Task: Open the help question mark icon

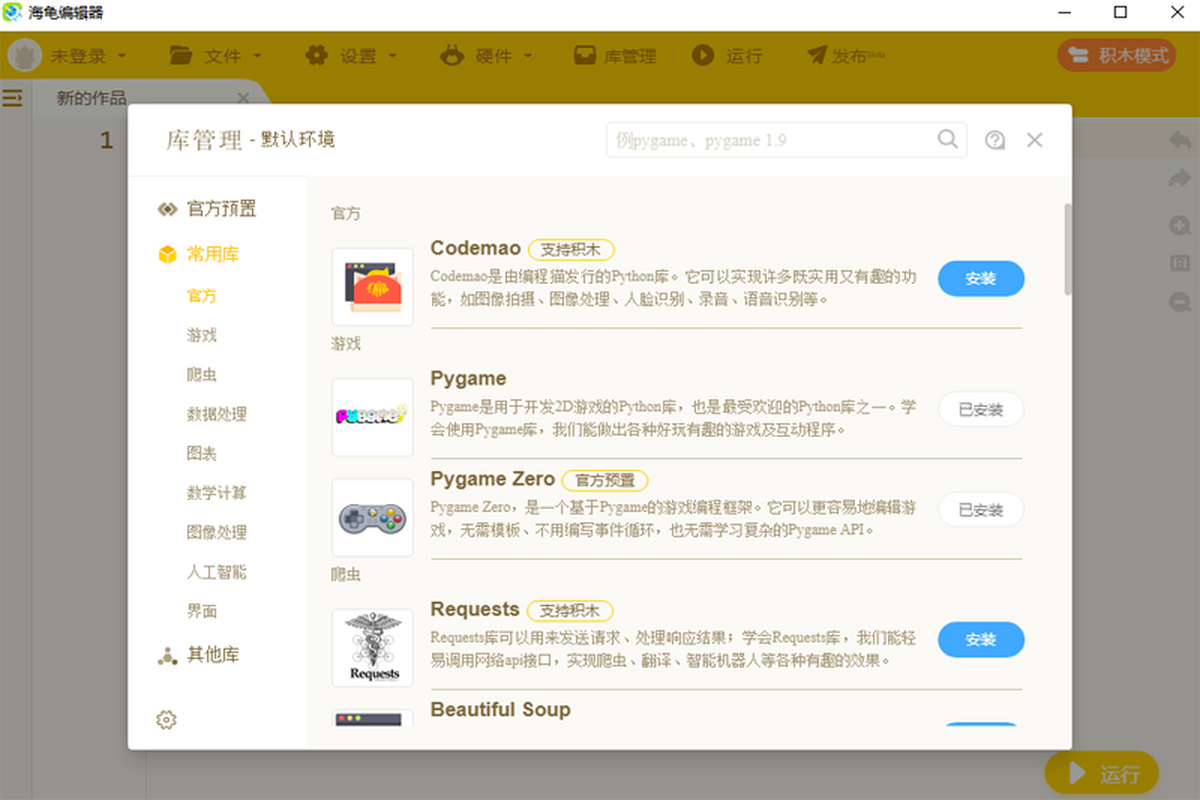Action: pos(994,140)
